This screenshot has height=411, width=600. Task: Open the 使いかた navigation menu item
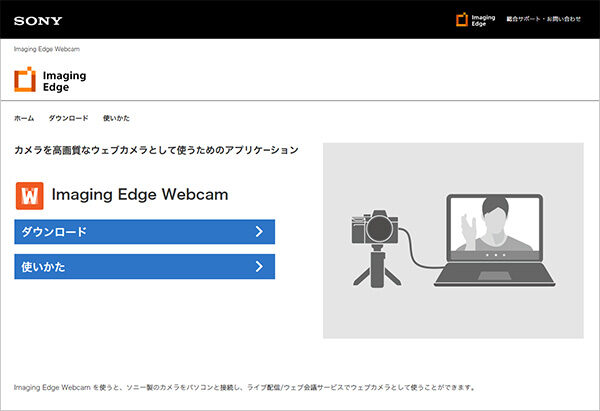pyautogui.click(x=116, y=118)
